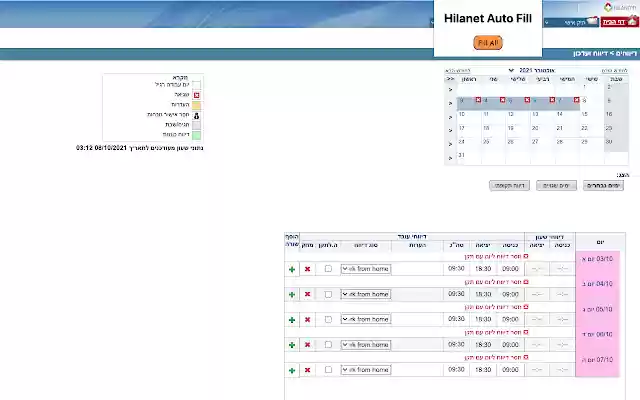Click the orange Fill All button
Image resolution: width=640 pixels, height=400 pixels.
pyautogui.click(x=488, y=43)
